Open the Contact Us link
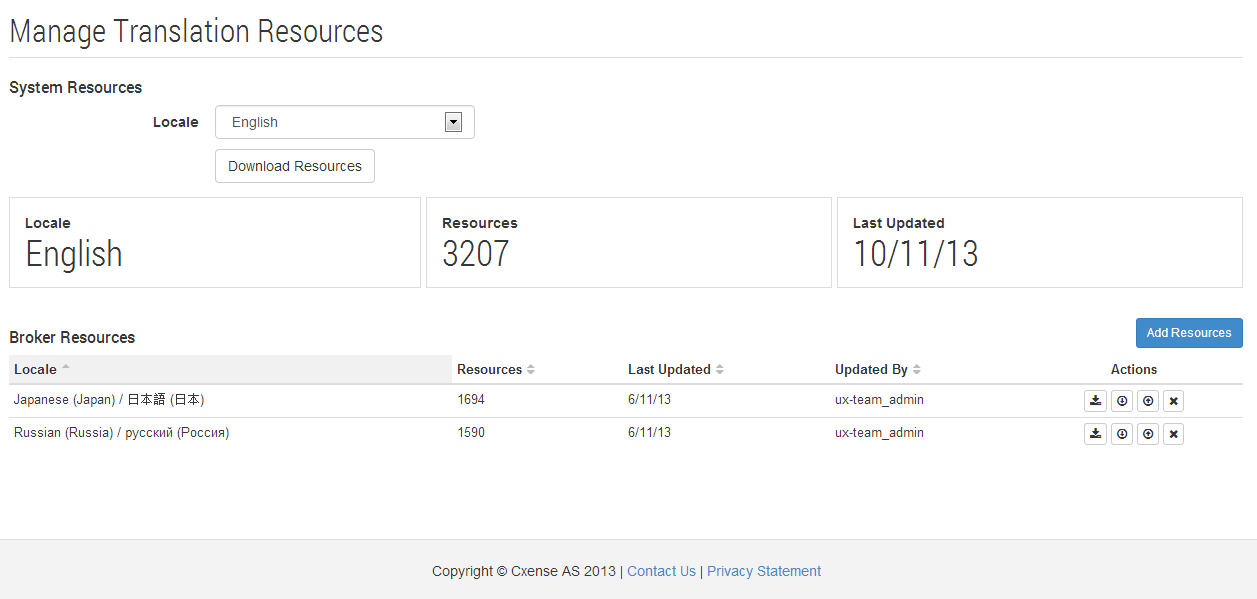Viewport: 1257px width, 599px height. tap(661, 571)
